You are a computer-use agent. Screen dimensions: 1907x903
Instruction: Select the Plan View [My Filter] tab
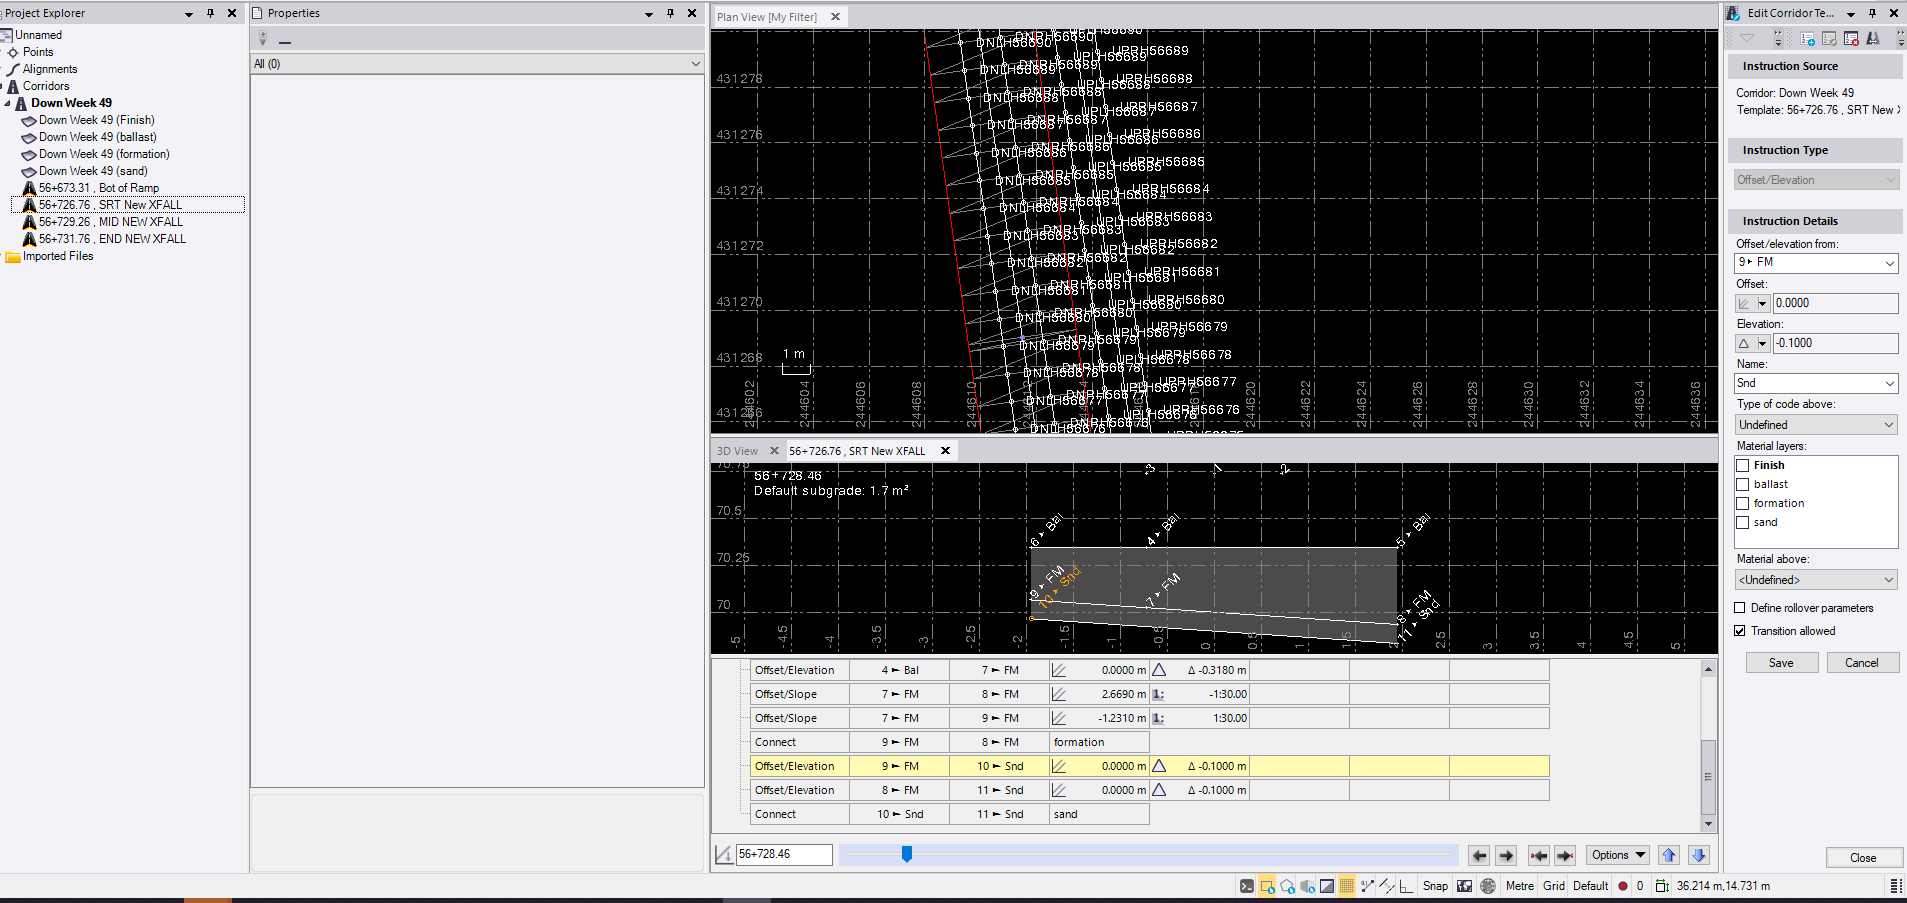point(767,17)
